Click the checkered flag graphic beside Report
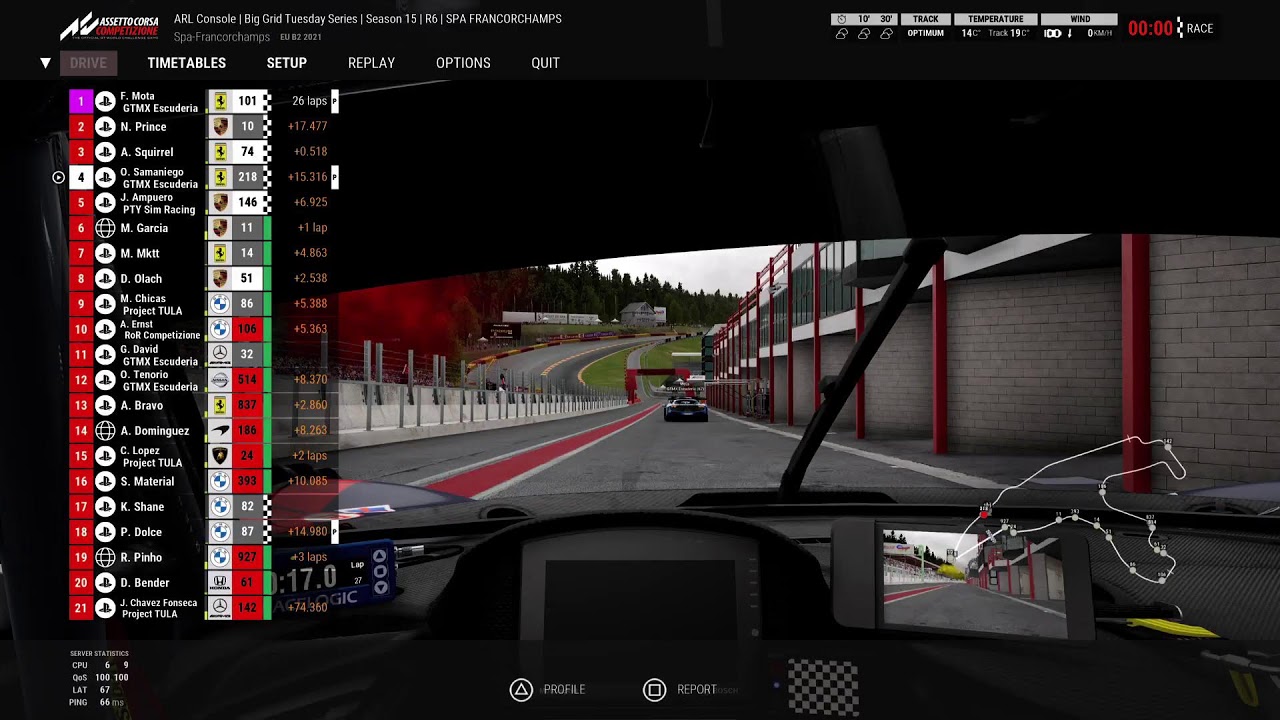 click(823, 688)
